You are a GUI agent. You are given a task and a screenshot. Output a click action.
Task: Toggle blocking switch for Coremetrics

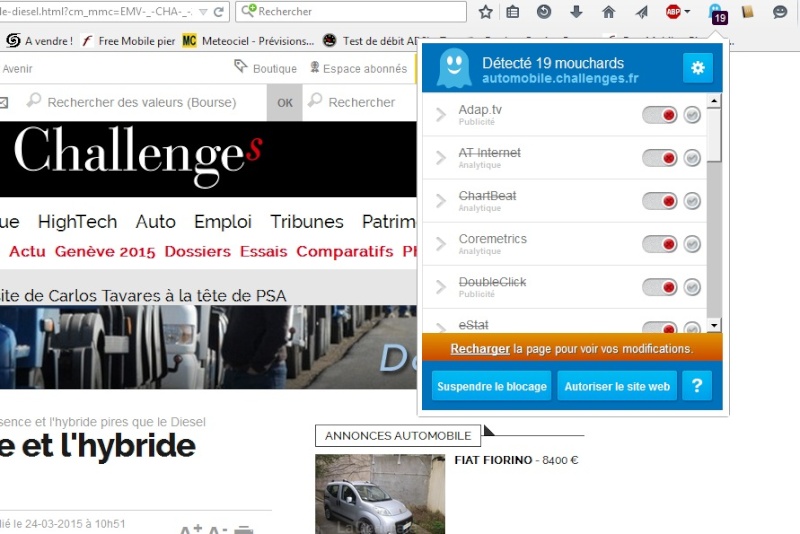[x=660, y=244]
